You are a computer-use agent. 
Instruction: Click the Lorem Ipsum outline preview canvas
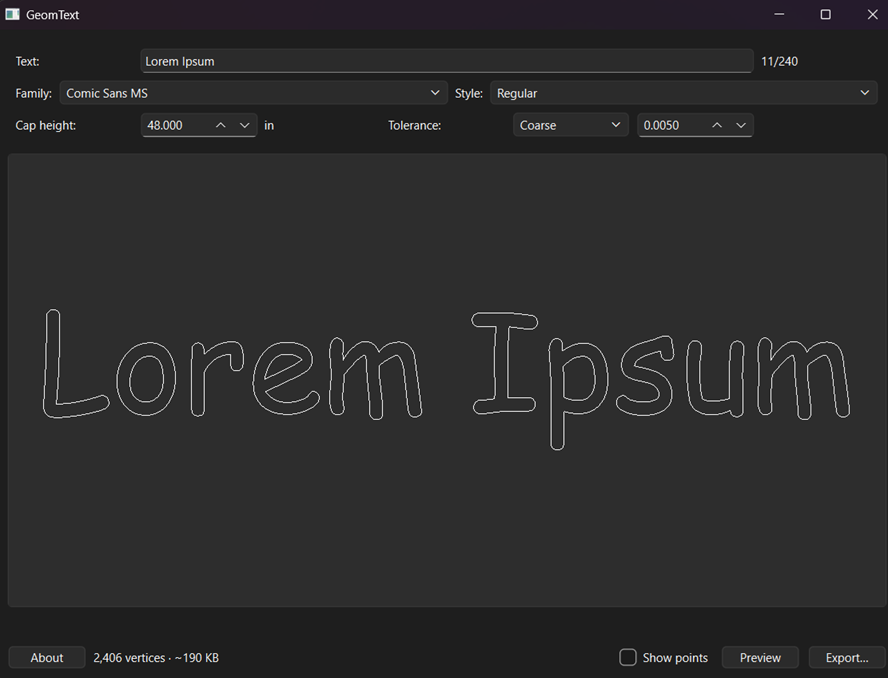[447, 380]
